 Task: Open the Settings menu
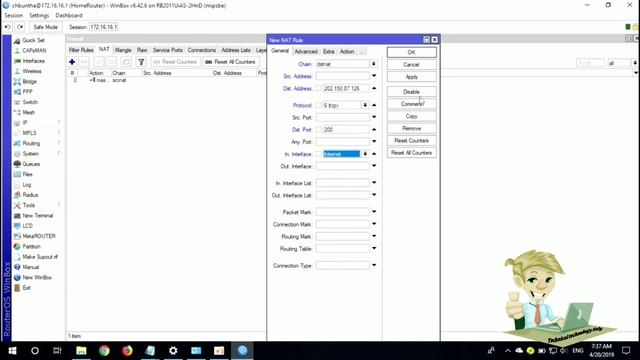coord(39,16)
